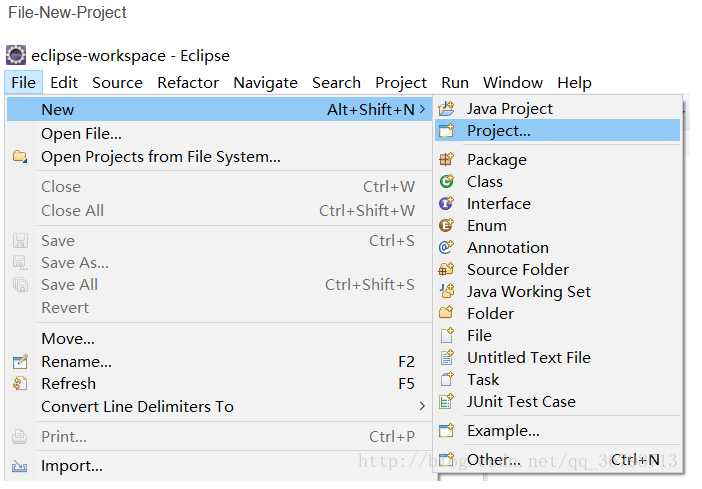The width and height of the screenshot is (702, 489).
Task: Open the Run menu
Action: click(x=455, y=82)
